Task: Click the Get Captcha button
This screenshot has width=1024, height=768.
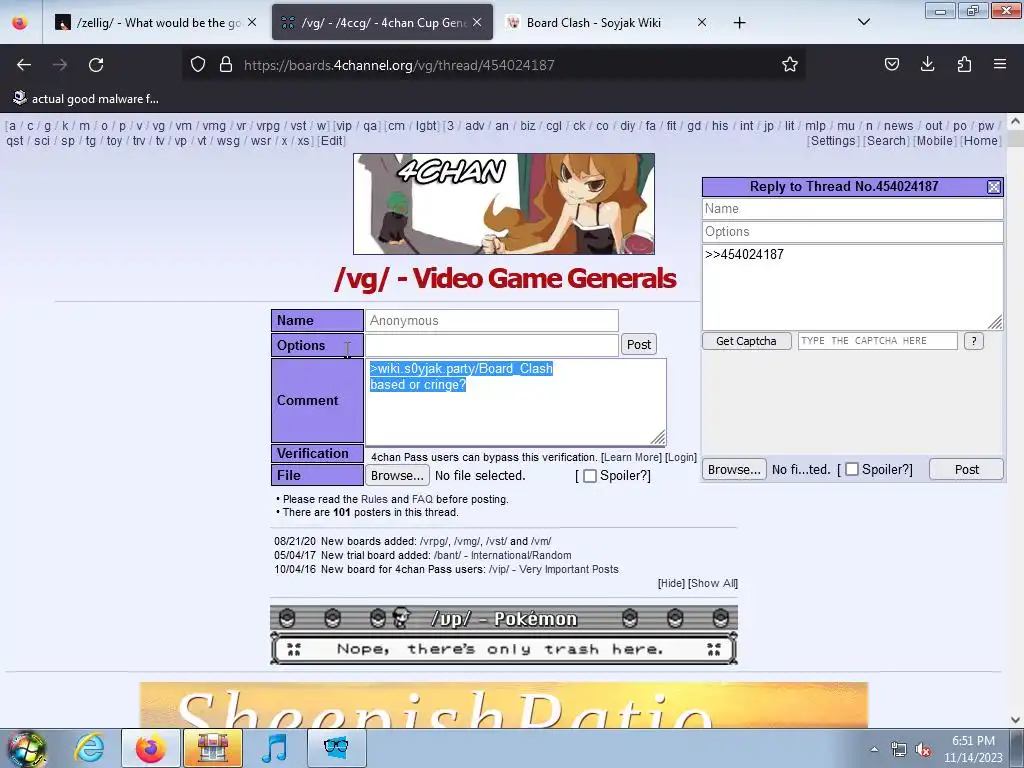Action: click(746, 341)
